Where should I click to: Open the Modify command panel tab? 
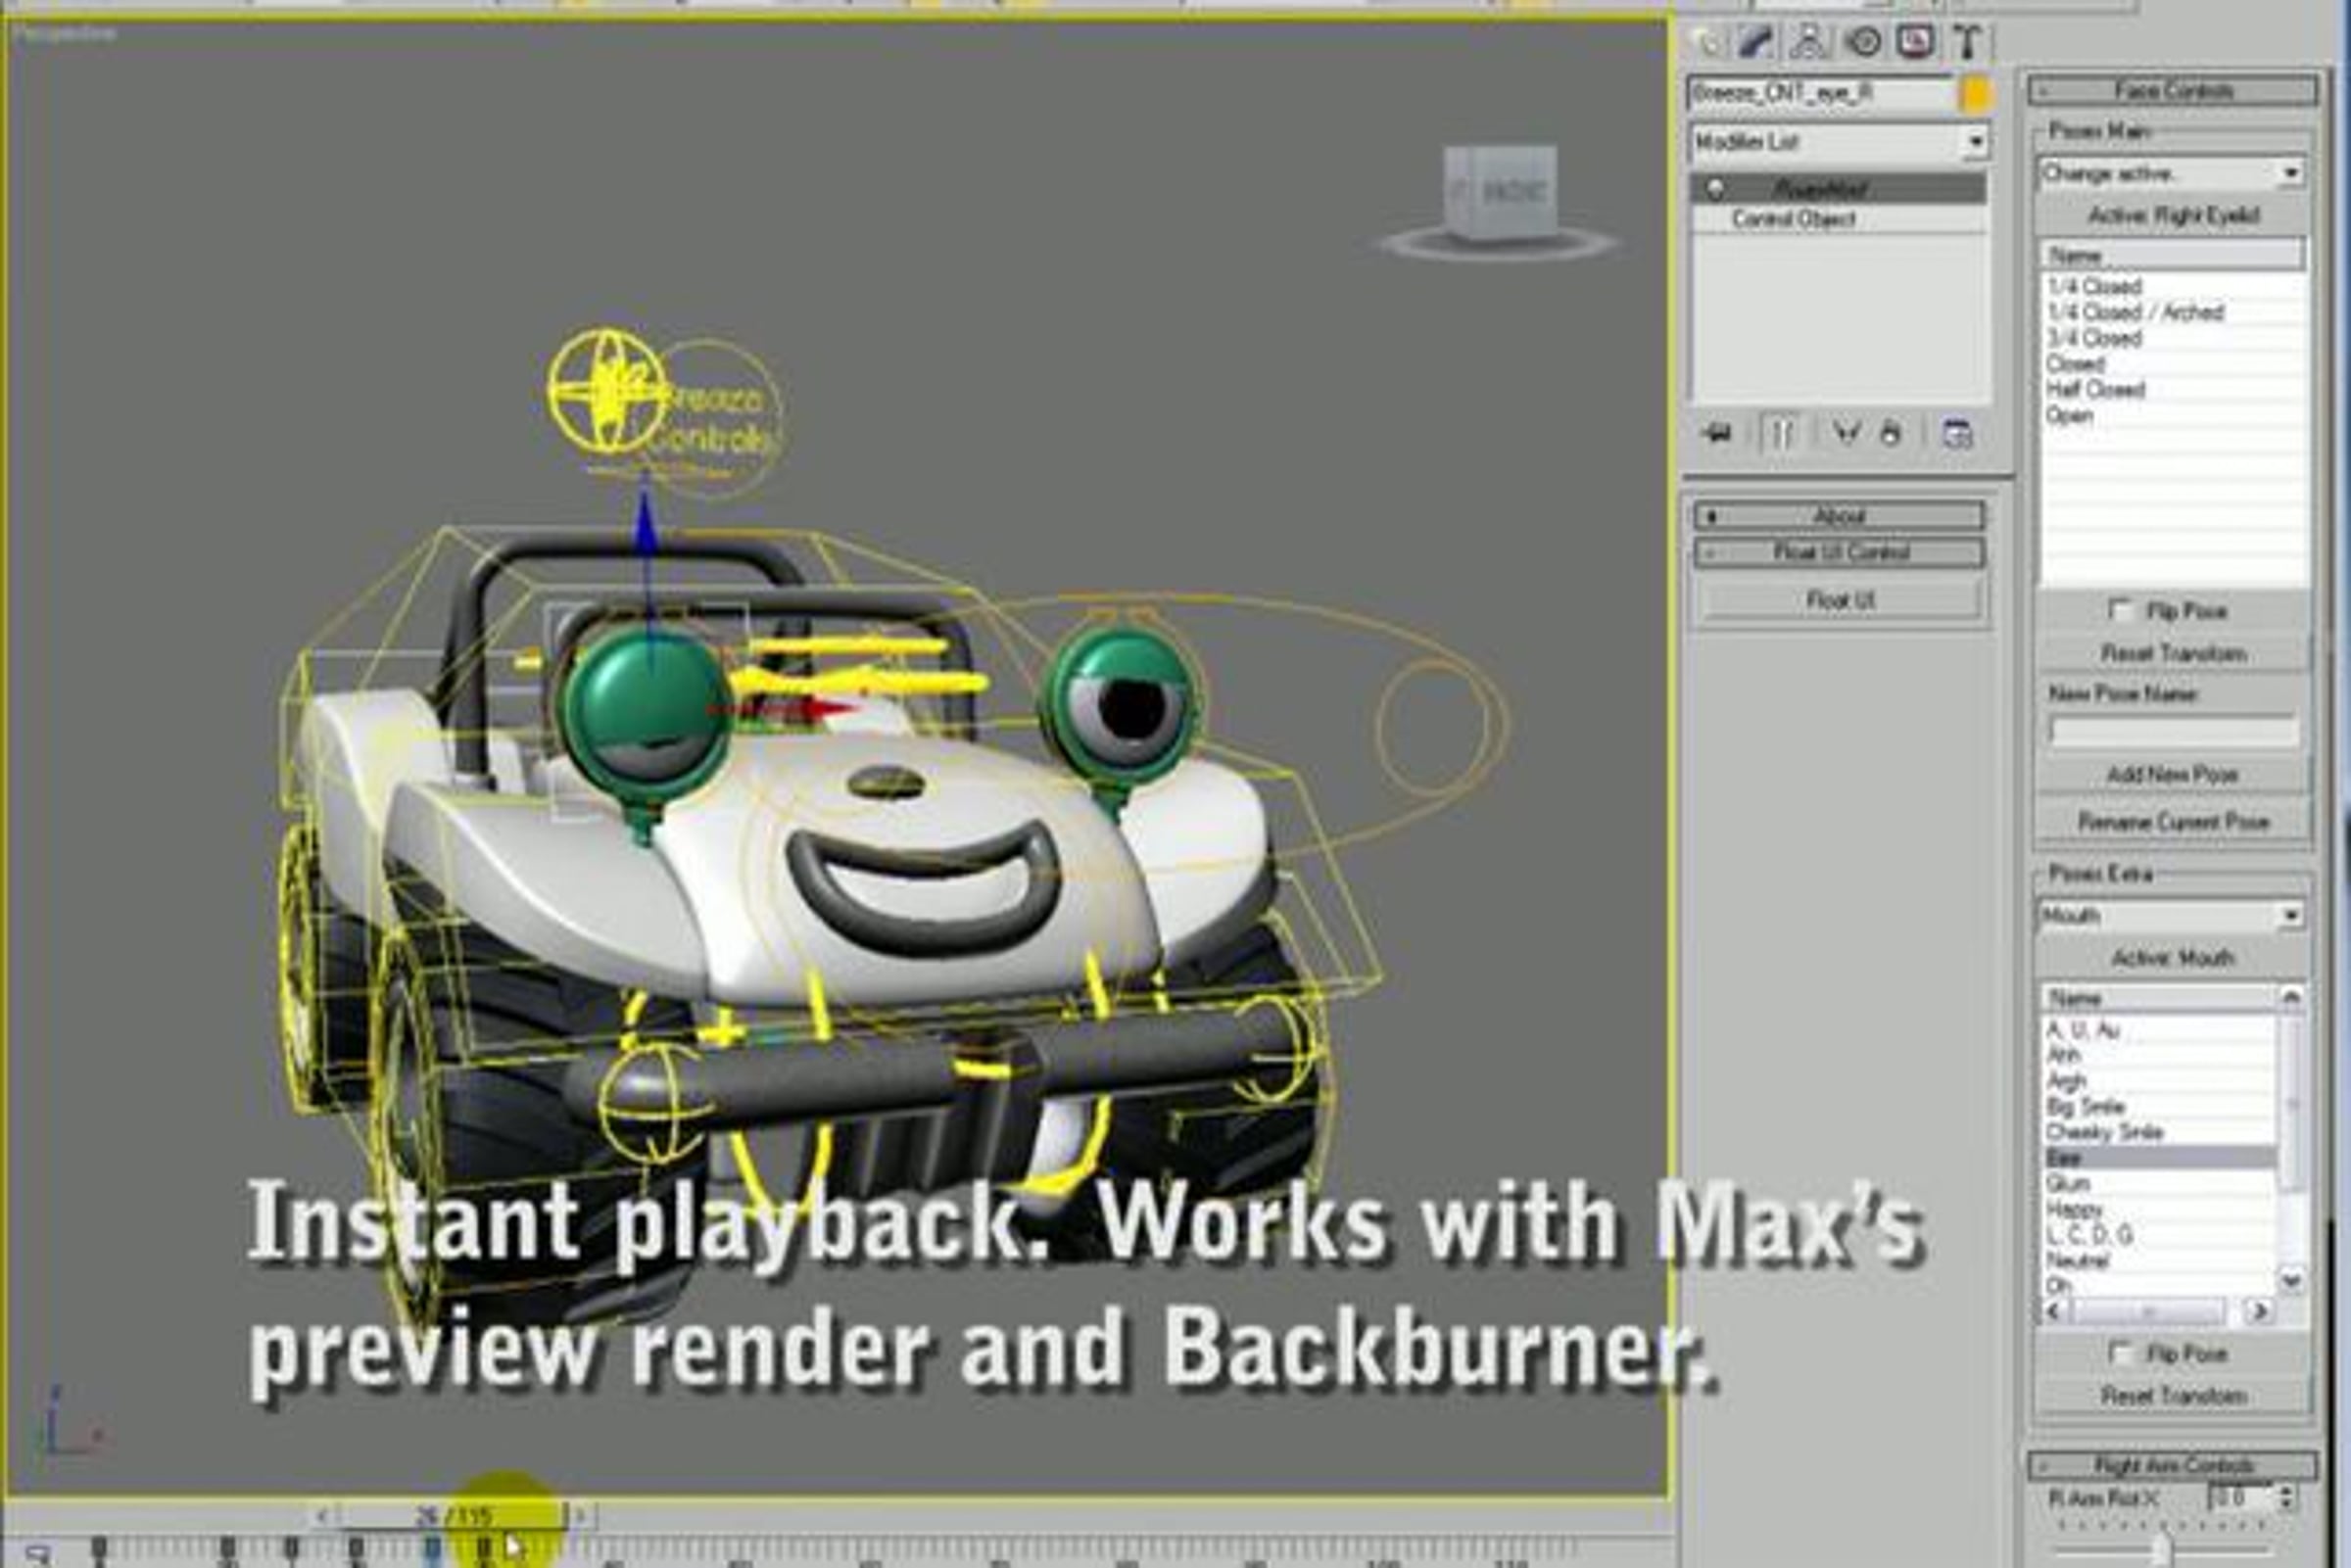[x=1755, y=42]
